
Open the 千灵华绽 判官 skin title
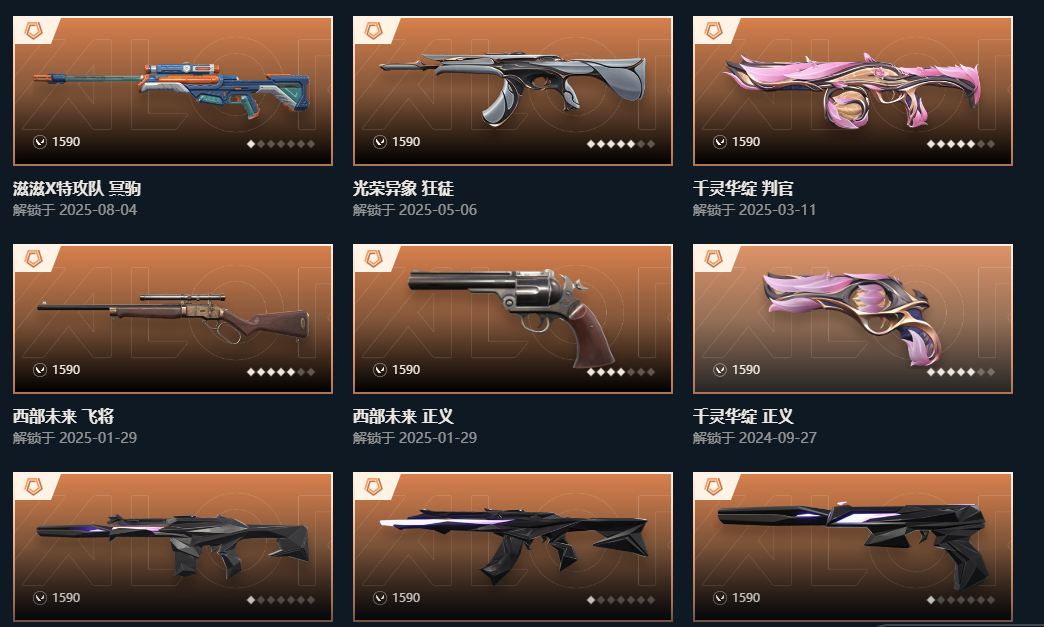[743, 188]
